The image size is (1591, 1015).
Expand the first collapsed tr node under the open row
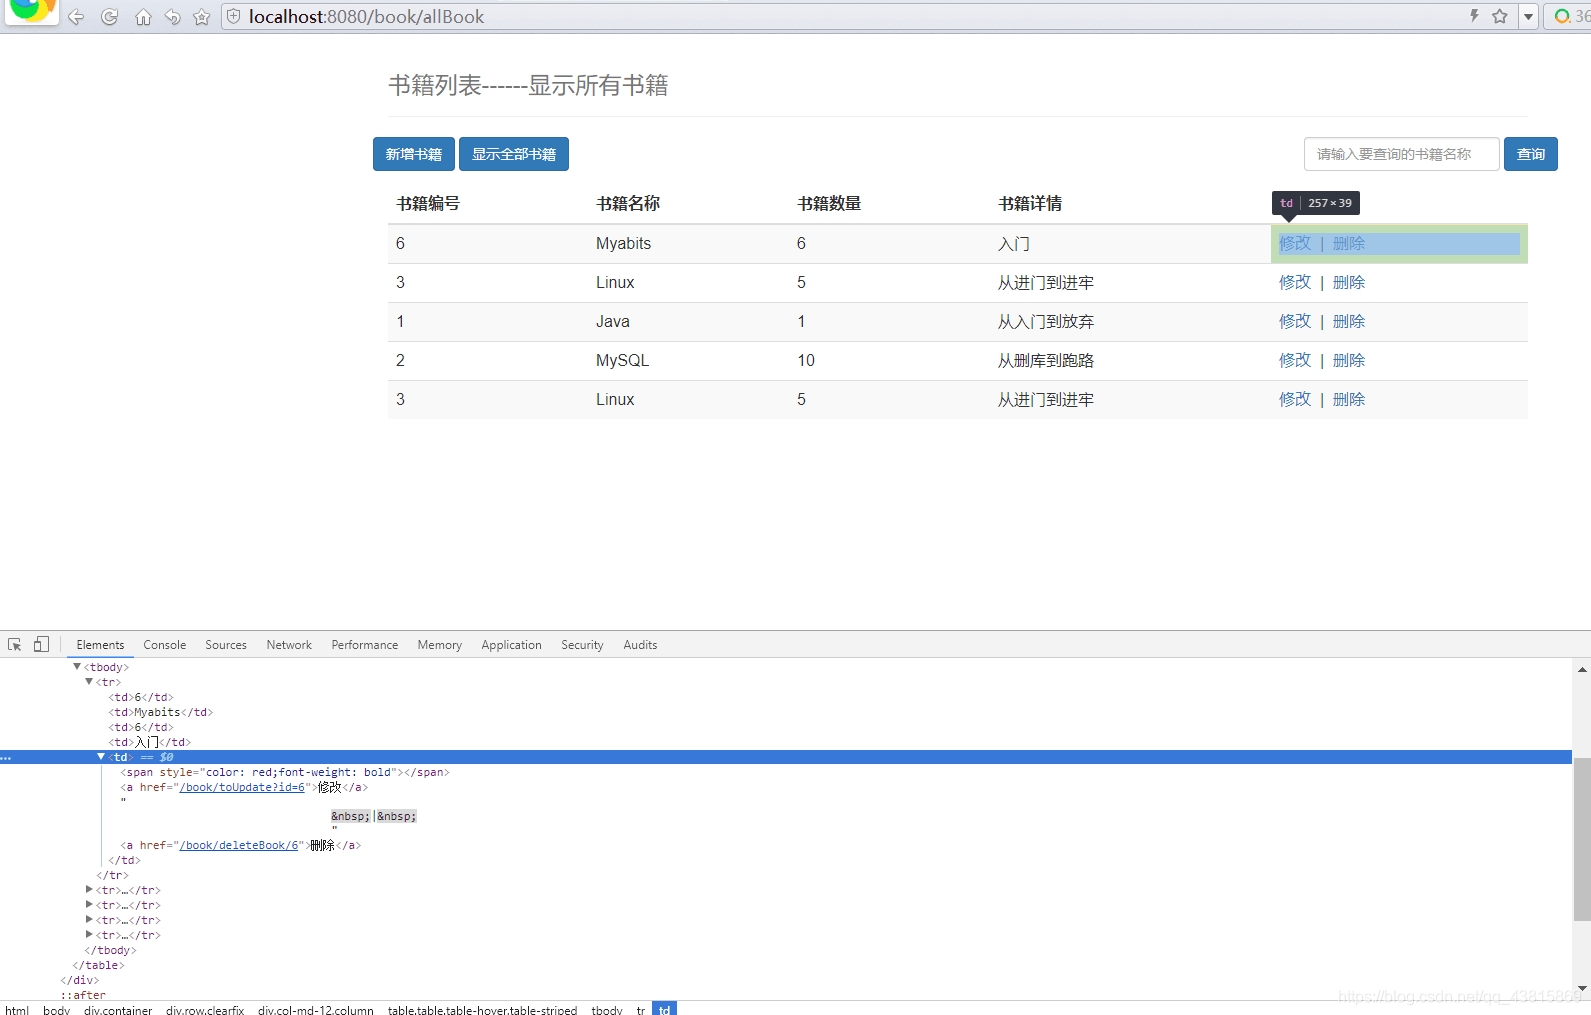tap(89, 889)
